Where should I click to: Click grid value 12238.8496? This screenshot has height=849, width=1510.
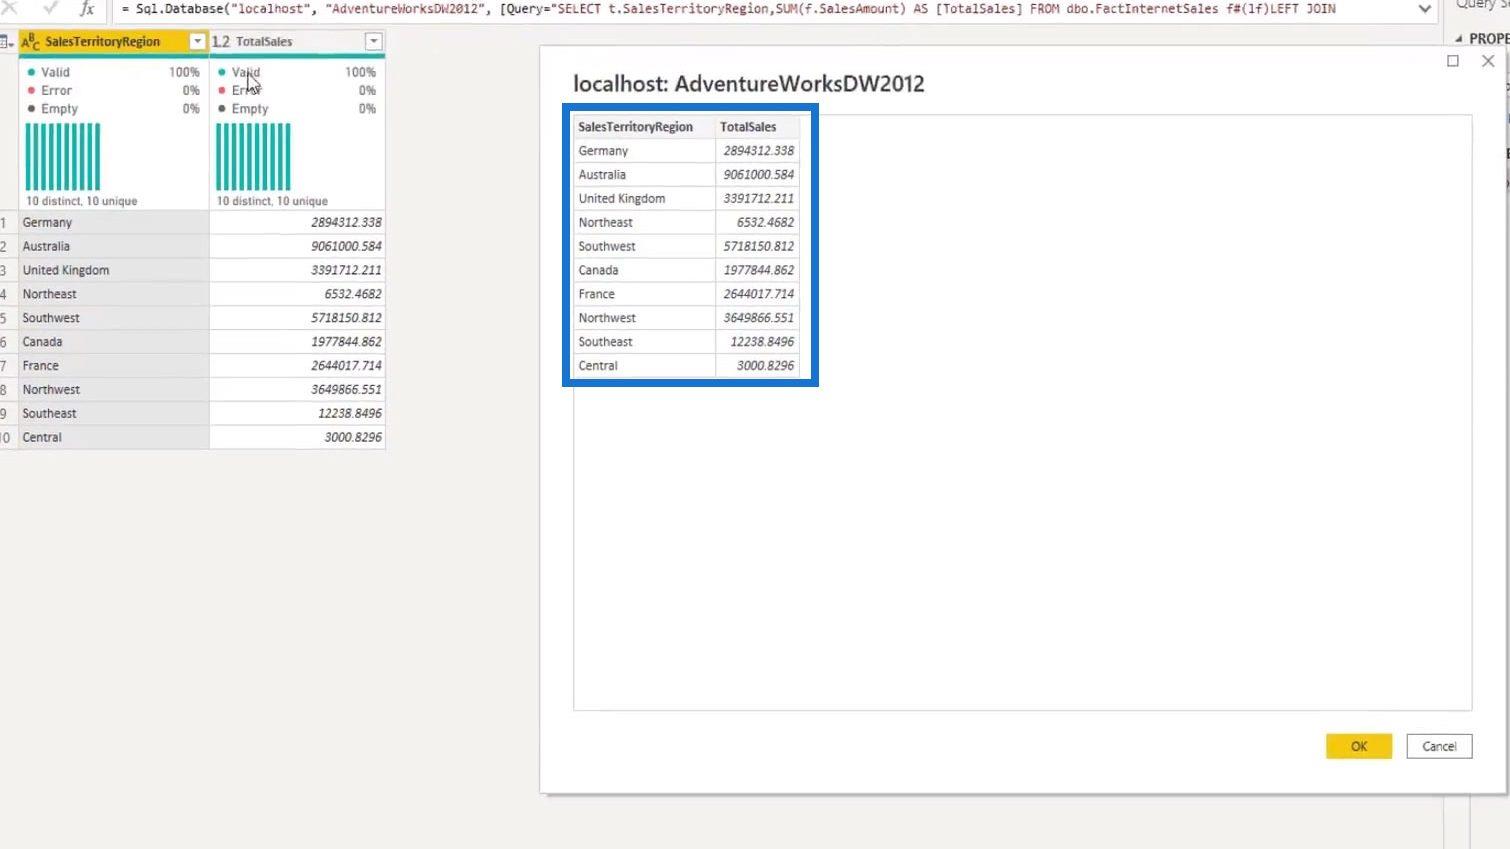pos(297,414)
